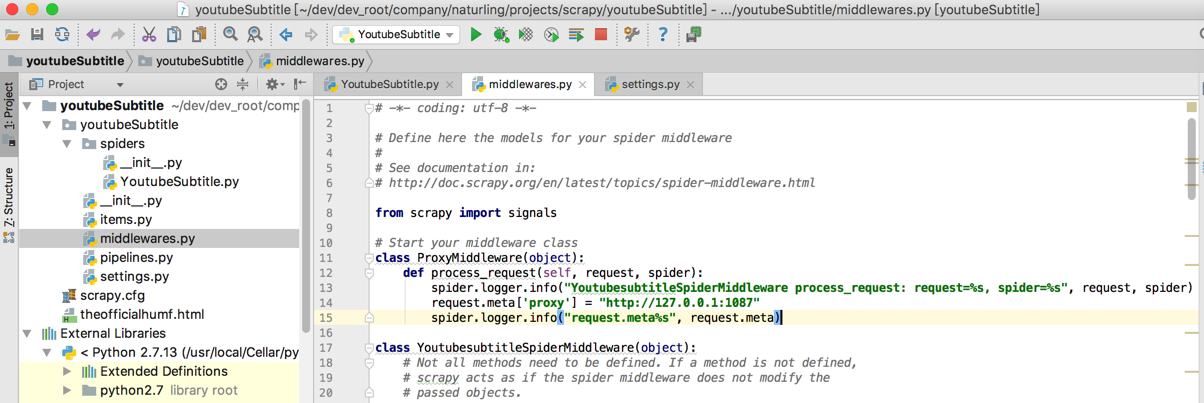The height and width of the screenshot is (403, 1204).
Task: Collapse the Python 2.7.13 interpreter node
Action: tap(47, 353)
